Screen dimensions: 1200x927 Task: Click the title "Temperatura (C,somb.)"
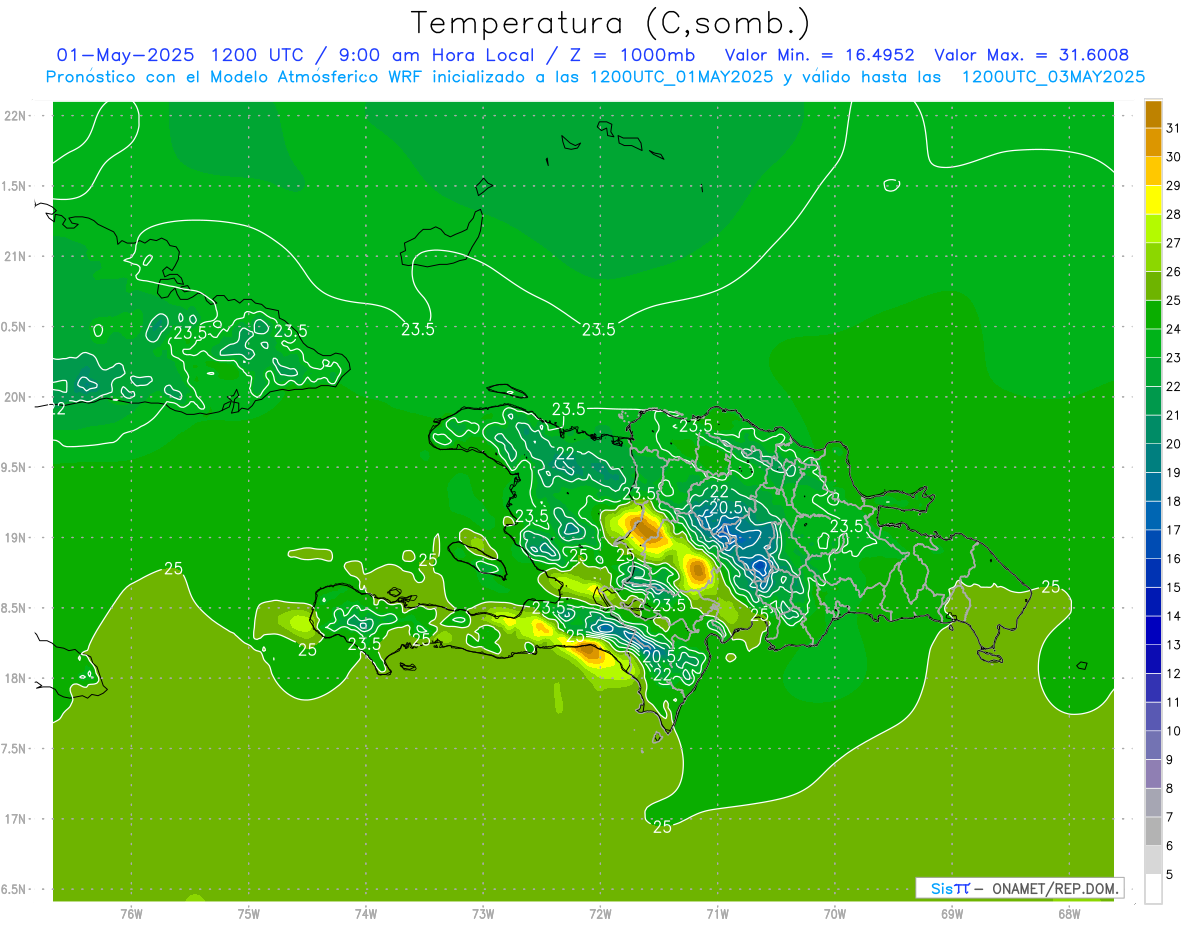[x=611, y=23]
